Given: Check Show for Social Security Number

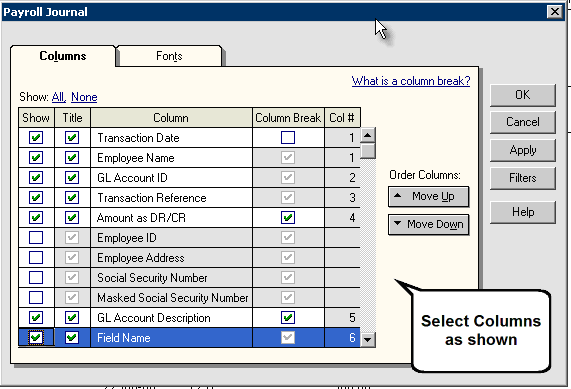Looking at the screenshot, I should click(36, 278).
